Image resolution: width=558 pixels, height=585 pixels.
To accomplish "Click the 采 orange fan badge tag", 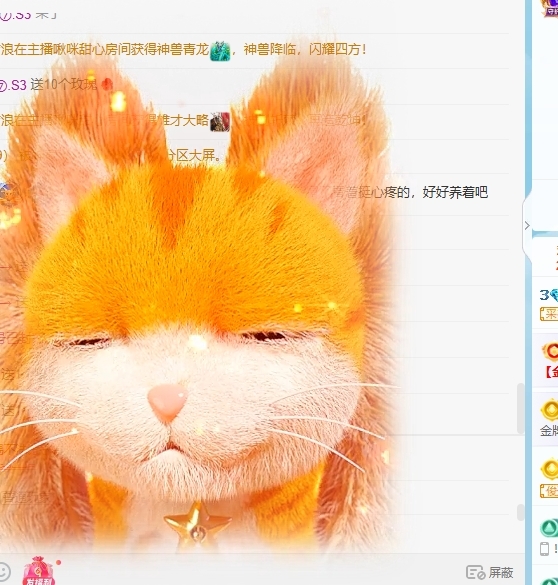I will coord(549,314).
